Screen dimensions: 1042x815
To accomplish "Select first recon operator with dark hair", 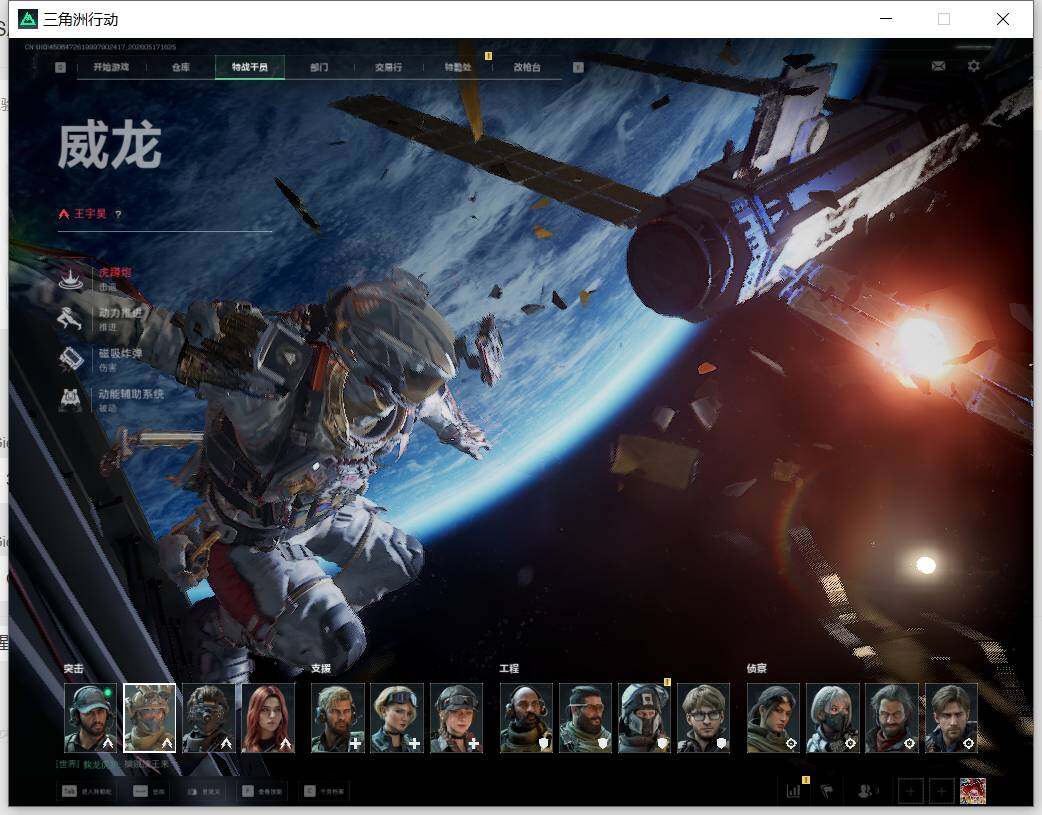I will coord(774,718).
